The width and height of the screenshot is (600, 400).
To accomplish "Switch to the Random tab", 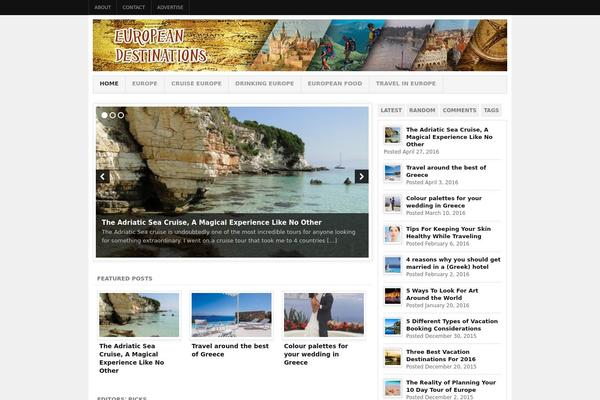I will tap(422, 110).
